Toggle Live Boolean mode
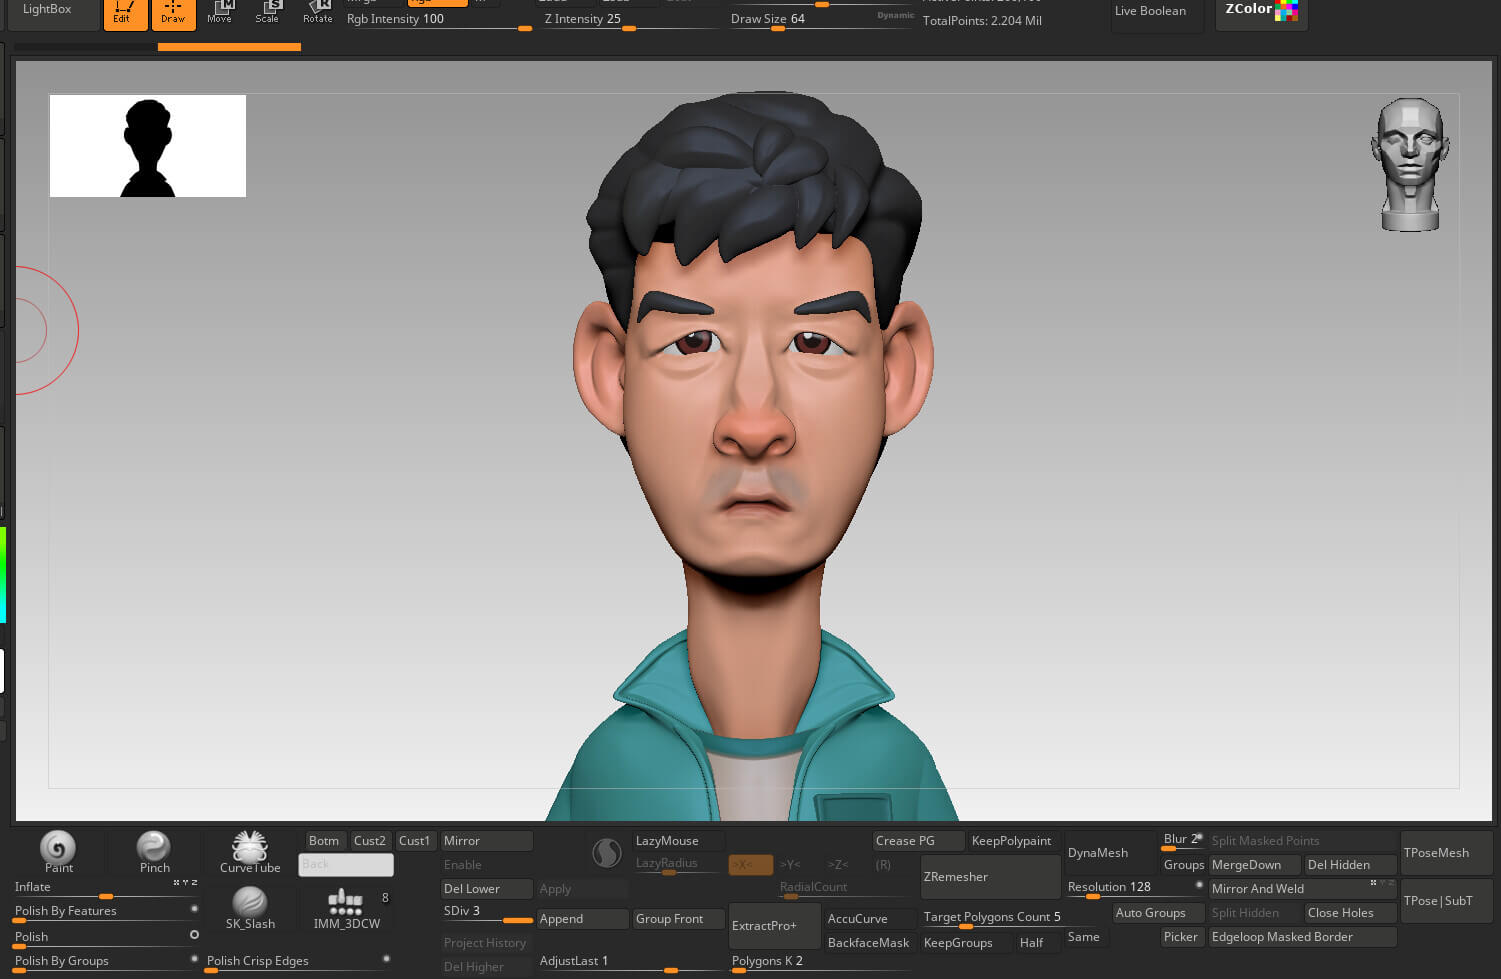This screenshot has height=979, width=1501. click(x=1150, y=12)
